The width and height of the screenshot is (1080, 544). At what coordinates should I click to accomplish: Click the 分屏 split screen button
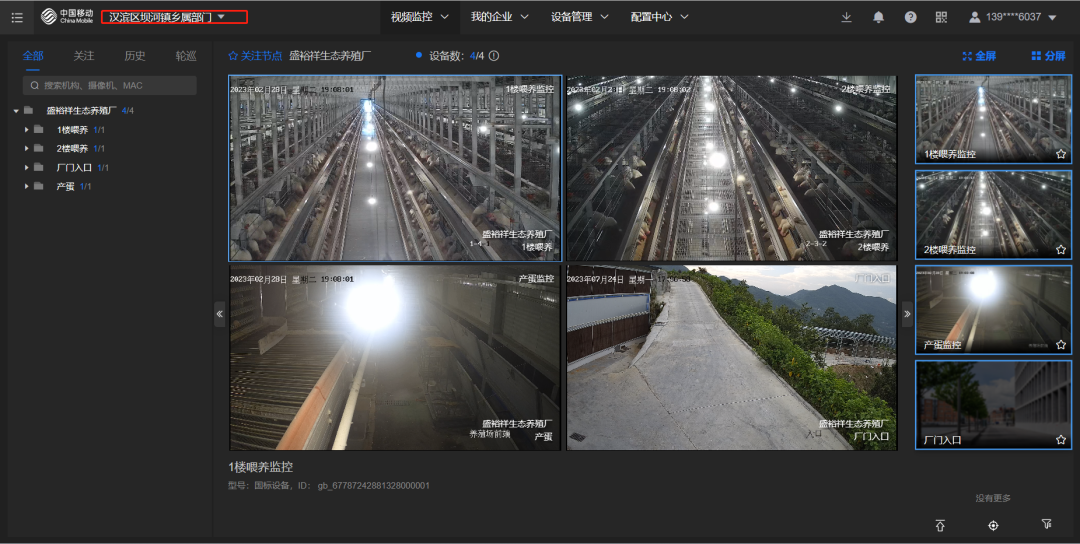pyautogui.click(x=1048, y=56)
